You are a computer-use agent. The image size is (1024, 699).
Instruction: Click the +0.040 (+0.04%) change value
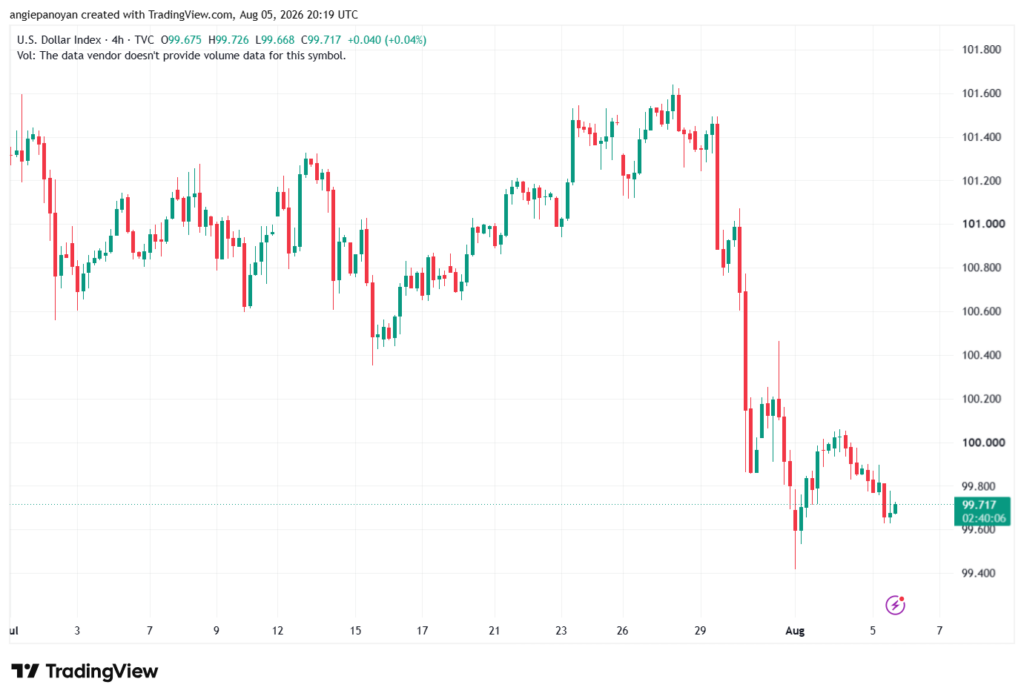387,40
